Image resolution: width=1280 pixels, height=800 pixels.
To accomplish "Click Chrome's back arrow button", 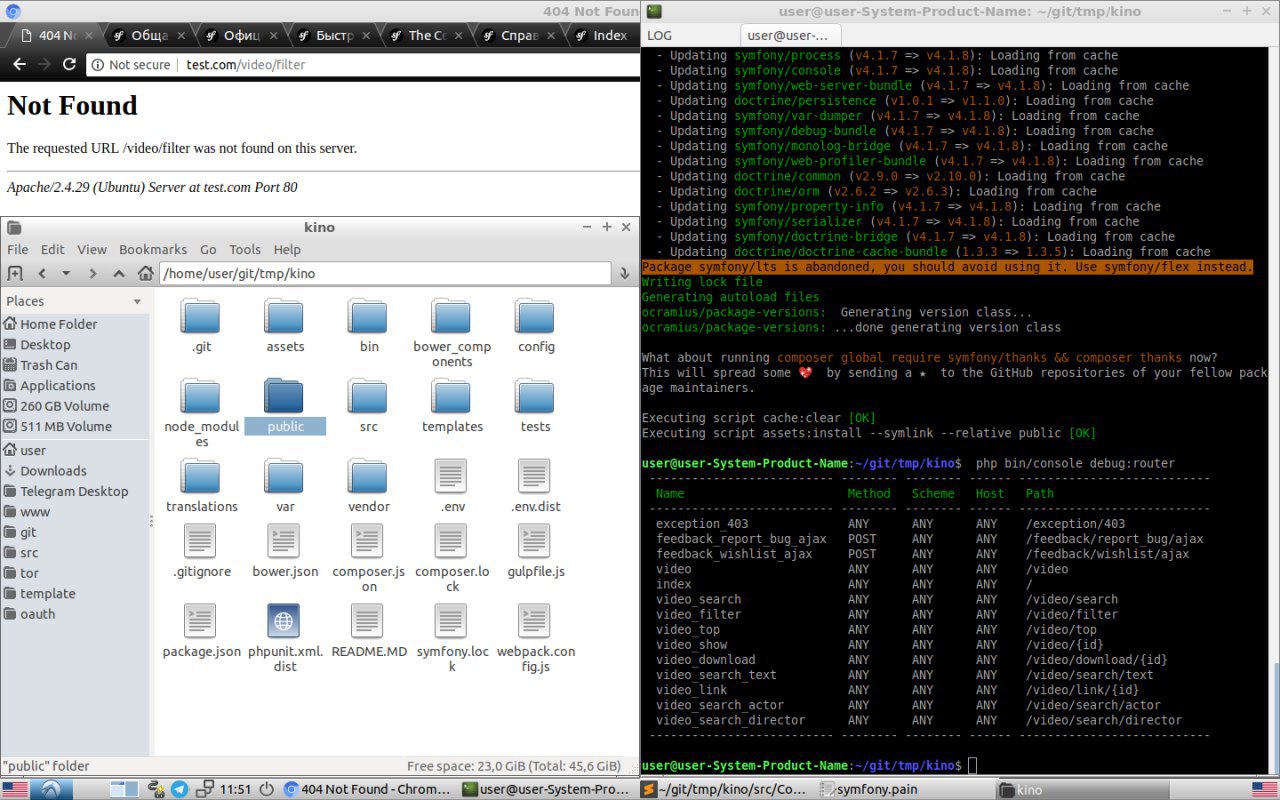I will pyautogui.click(x=19, y=64).
